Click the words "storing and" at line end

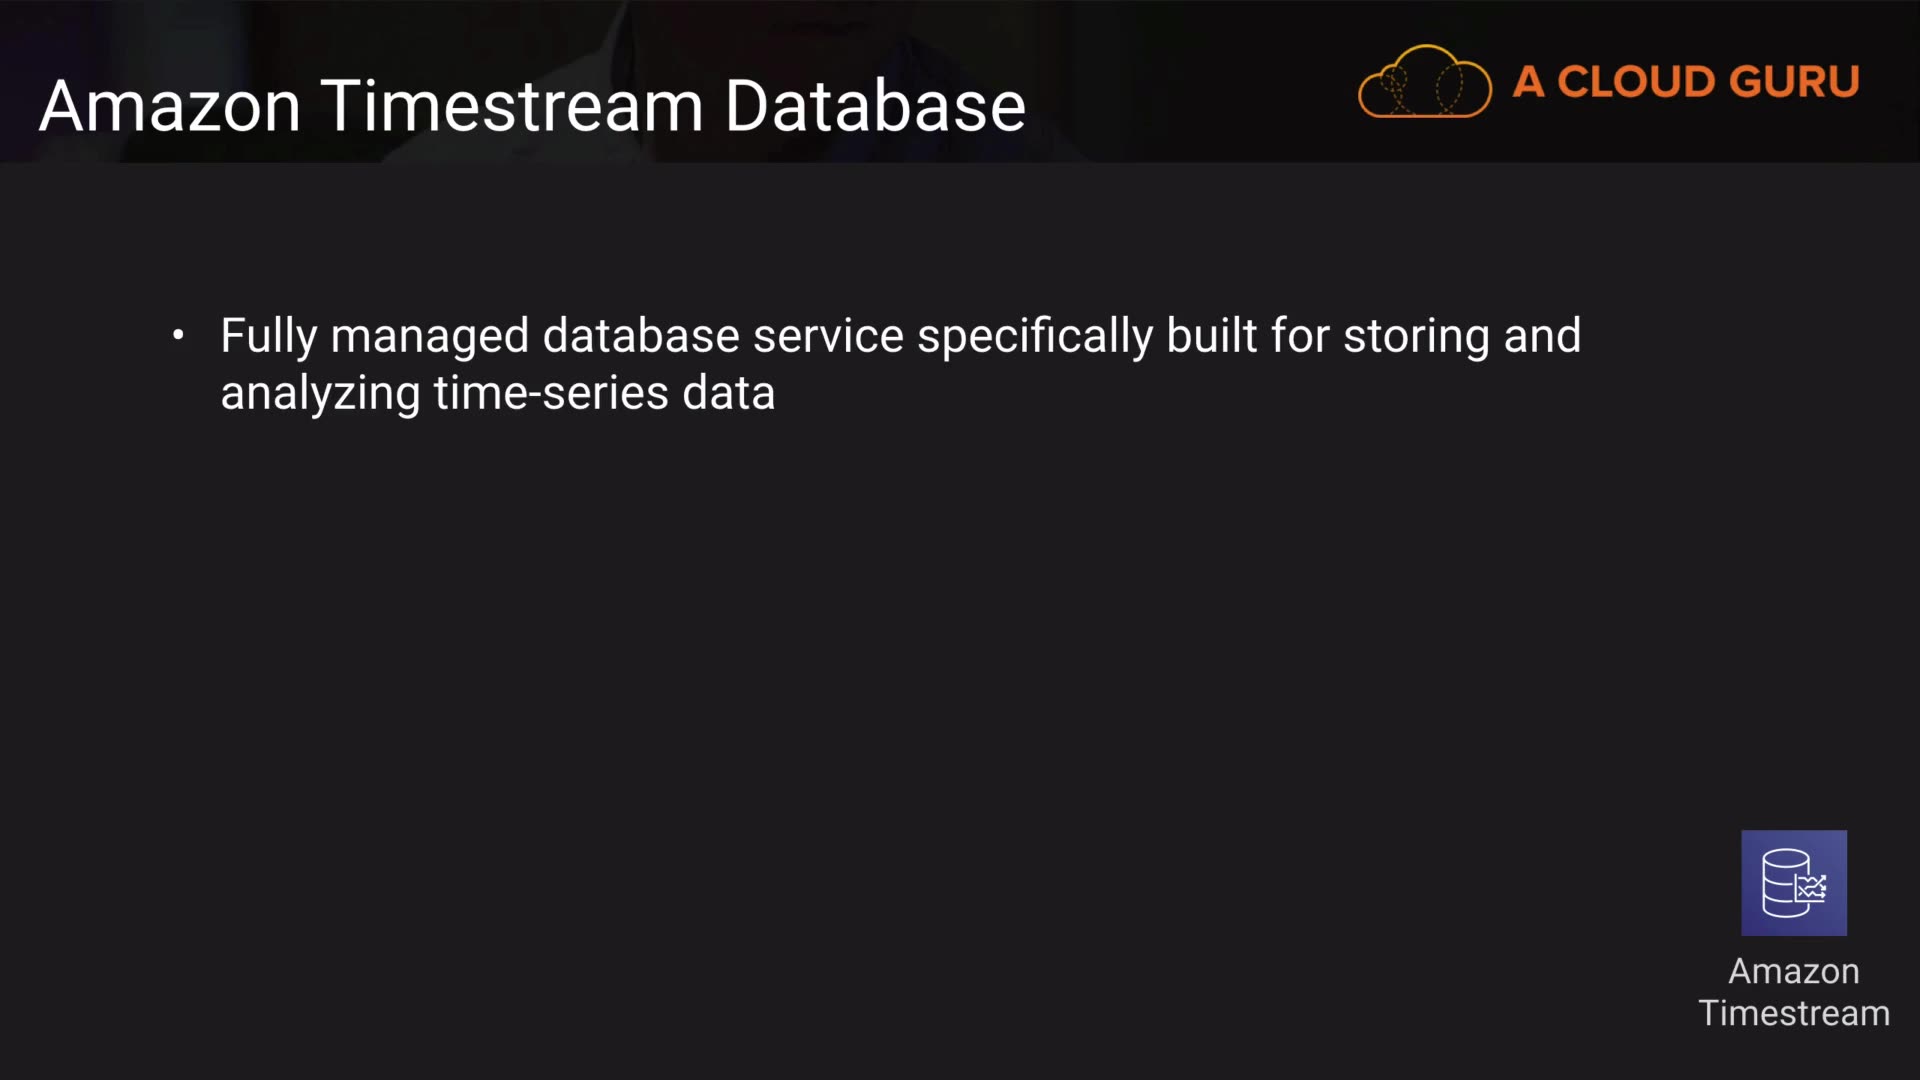[x=1462, y=336]
